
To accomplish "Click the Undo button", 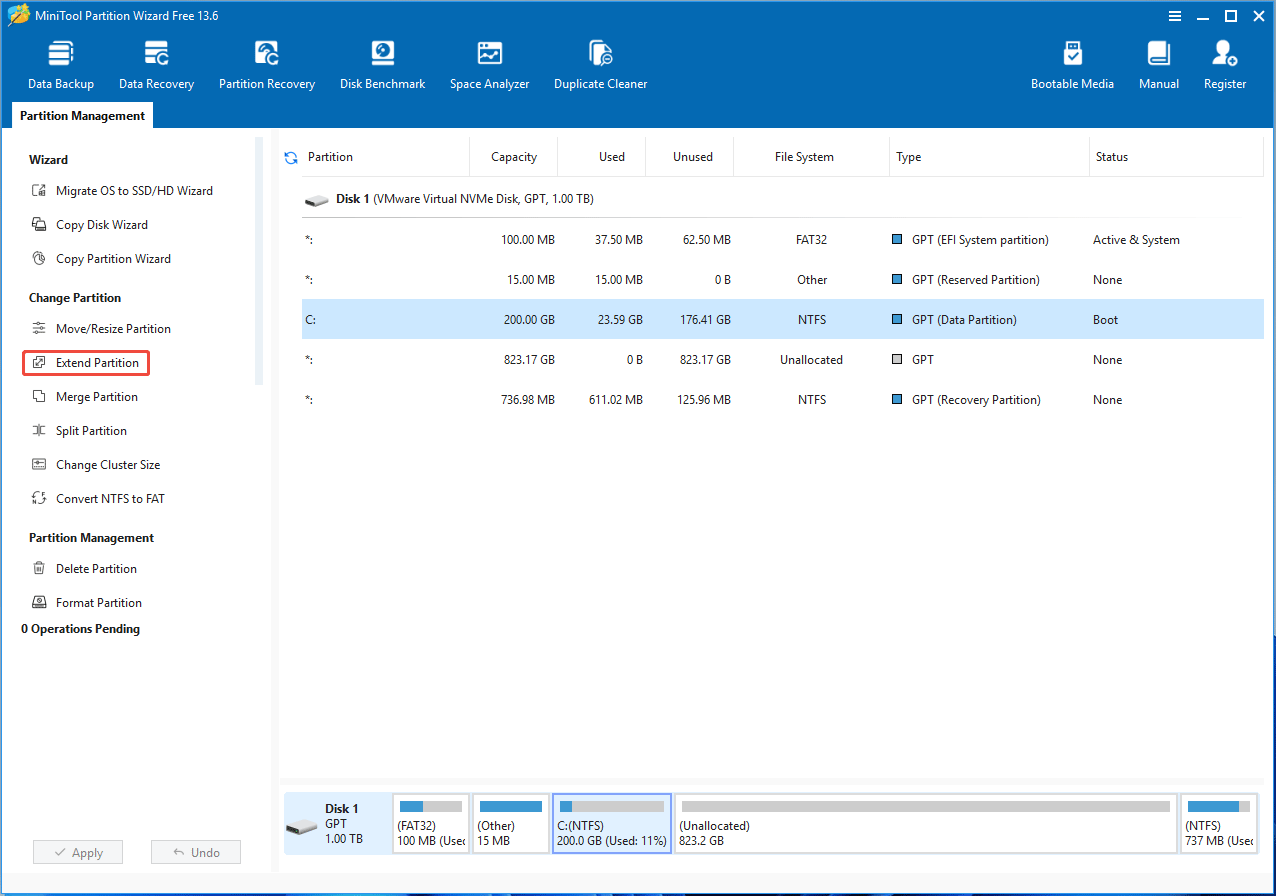I will (x=195, y=851).
